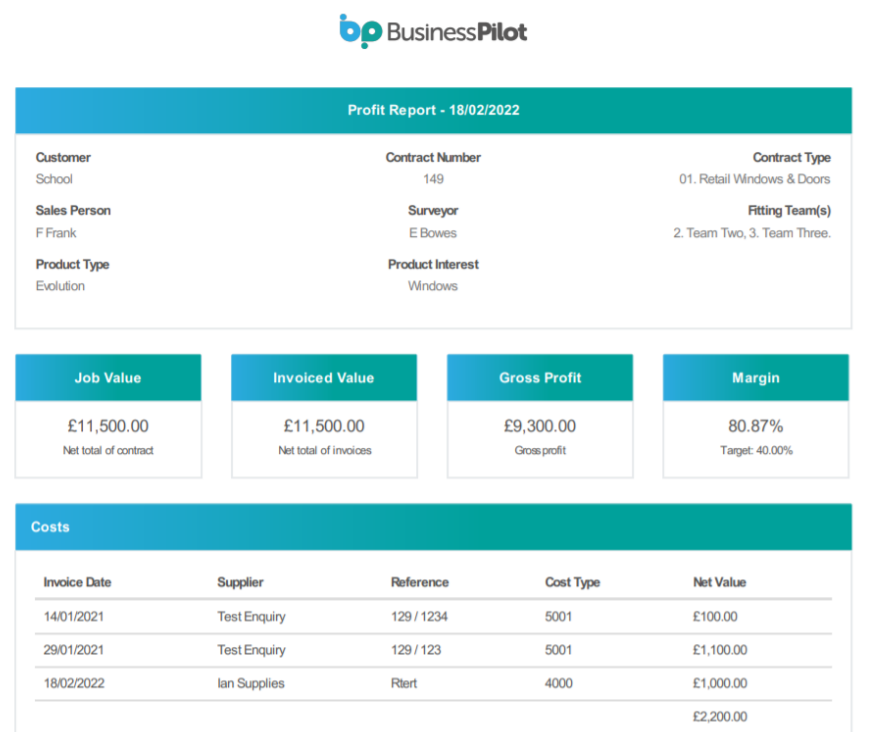Click the Gross Profit card header
The image size is (869, 732).
(540, 378)
